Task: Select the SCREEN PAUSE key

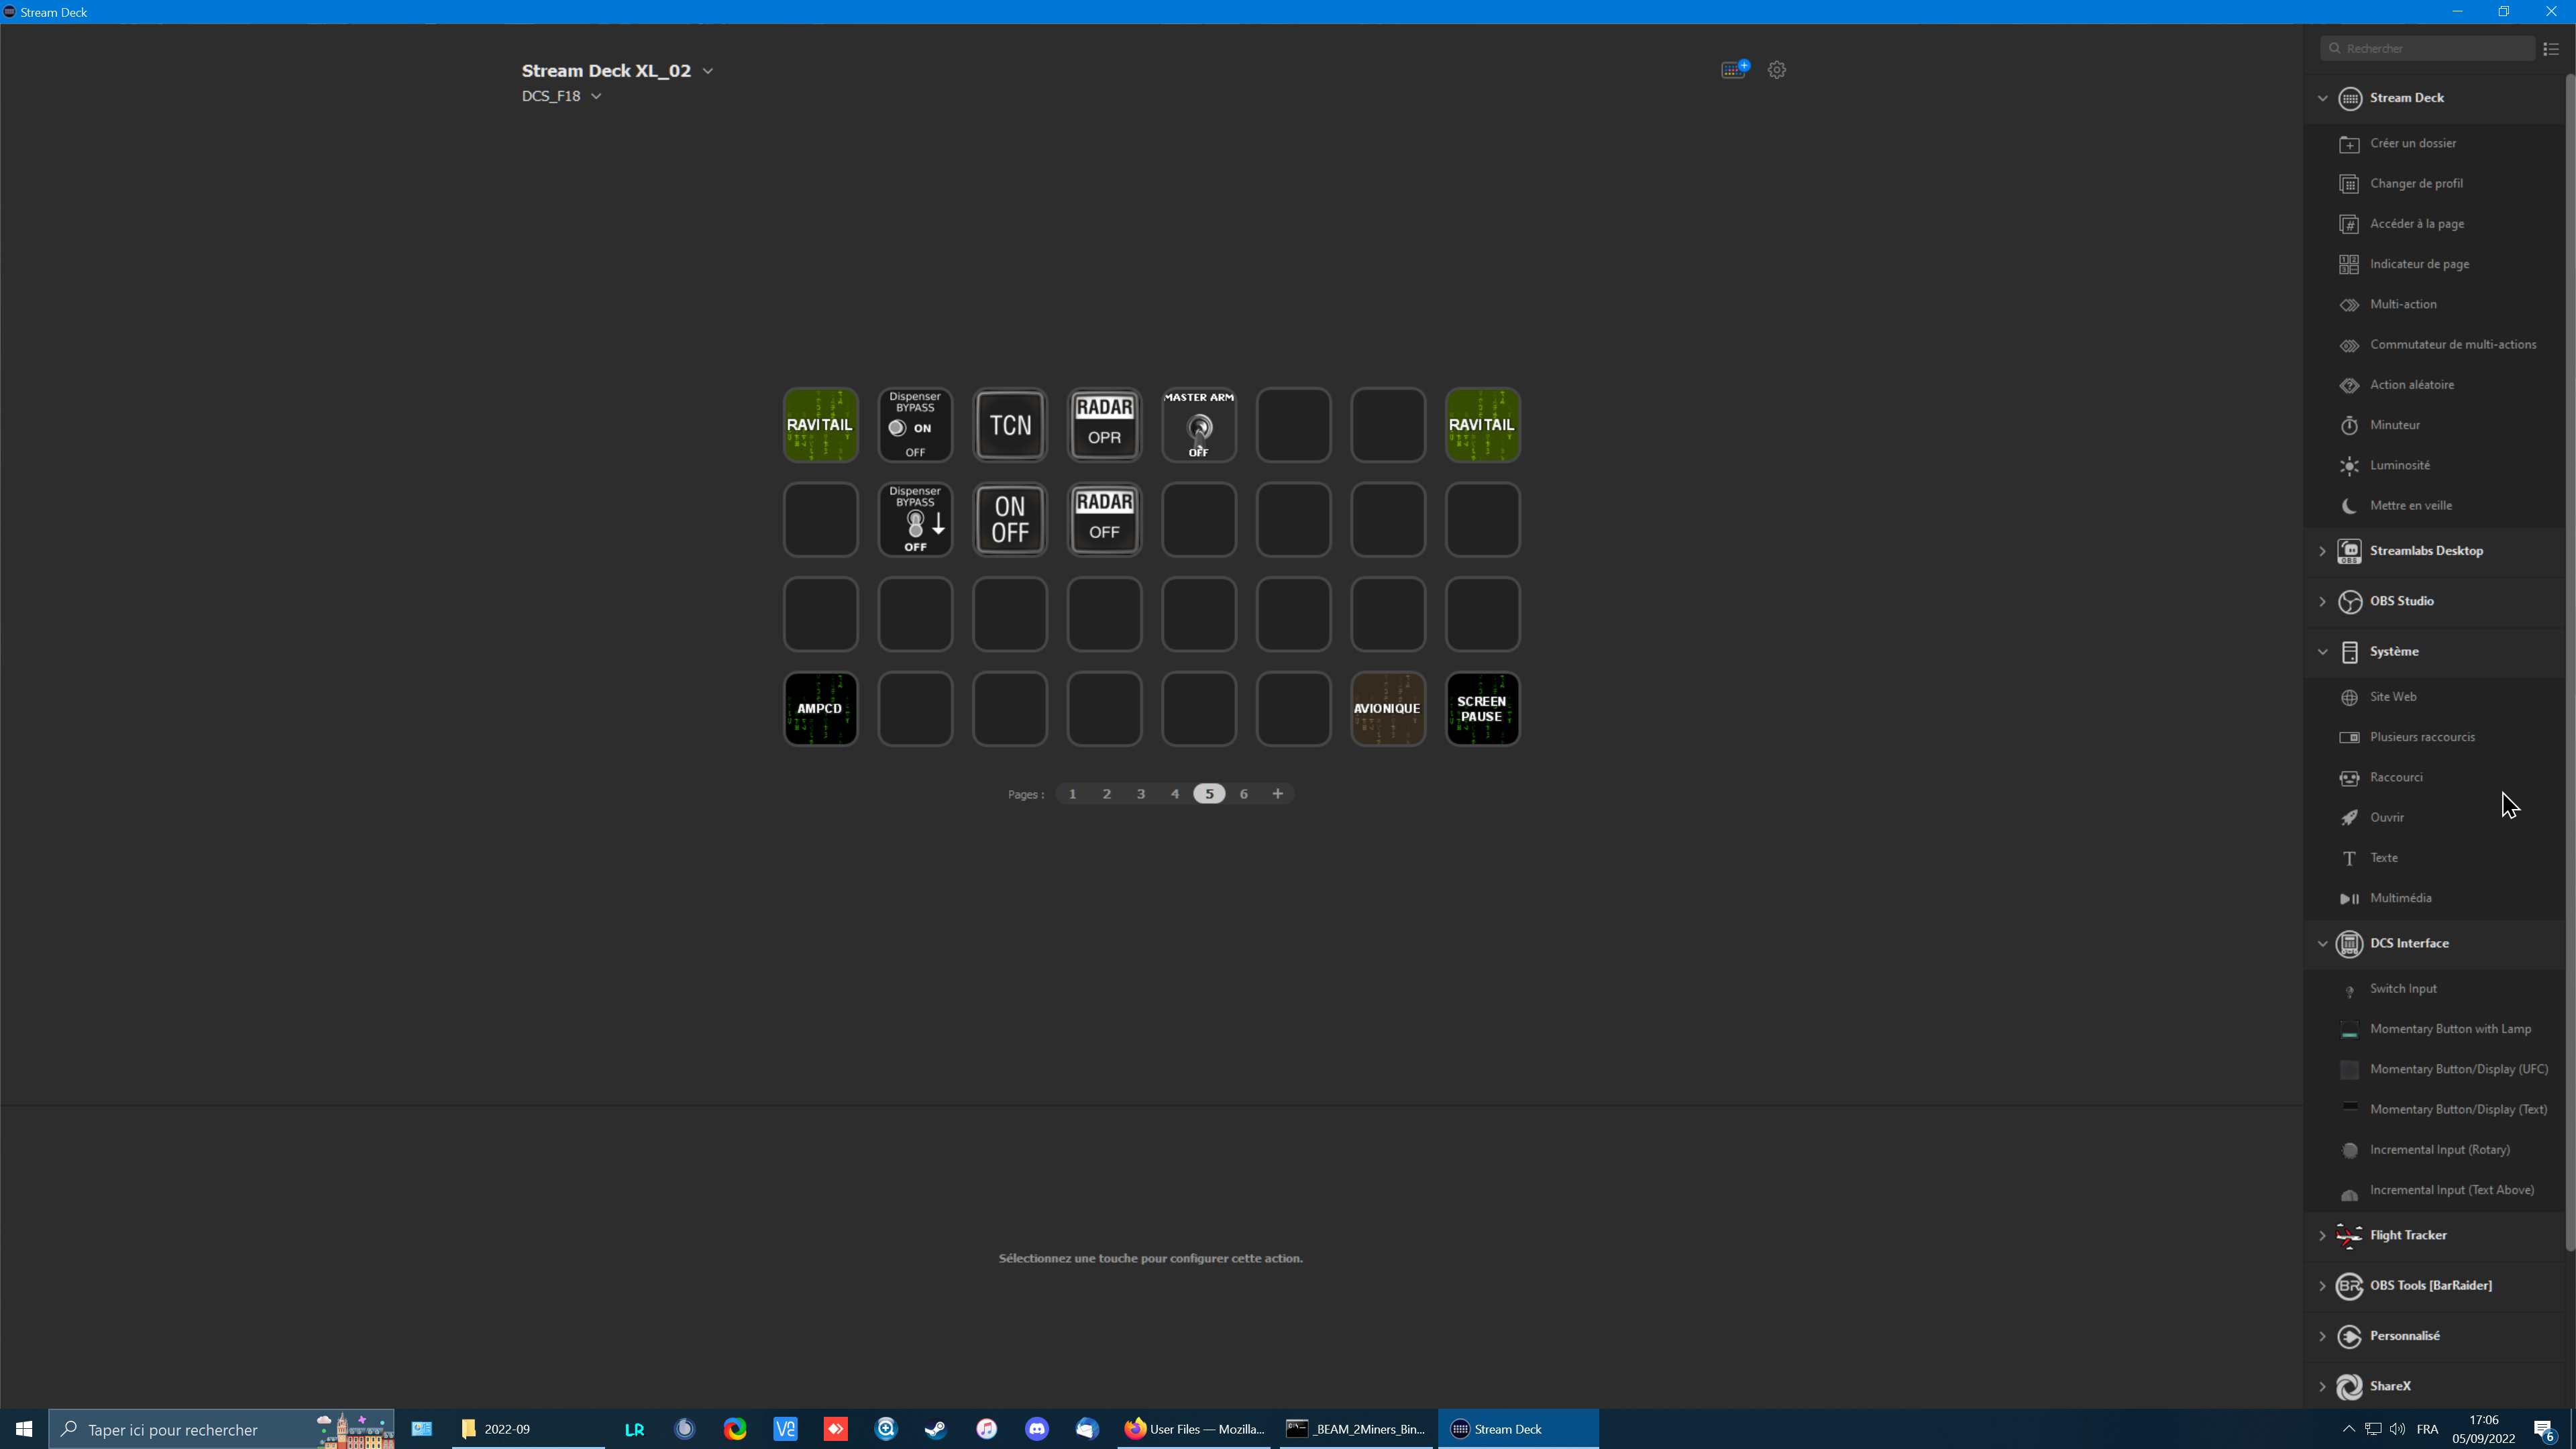Action: tap(1482, 709)
